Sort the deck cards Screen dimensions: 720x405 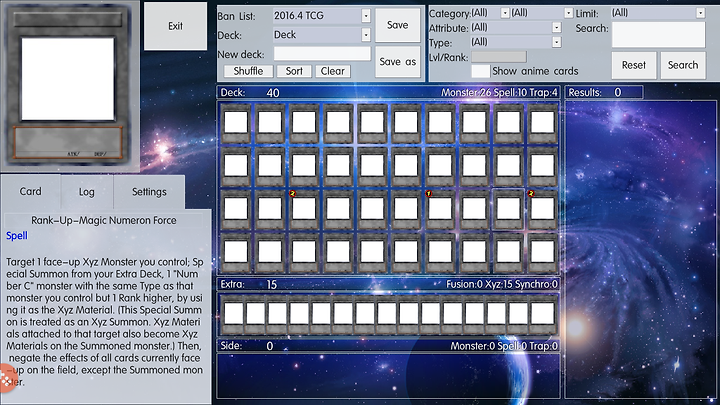pos(294,71)
